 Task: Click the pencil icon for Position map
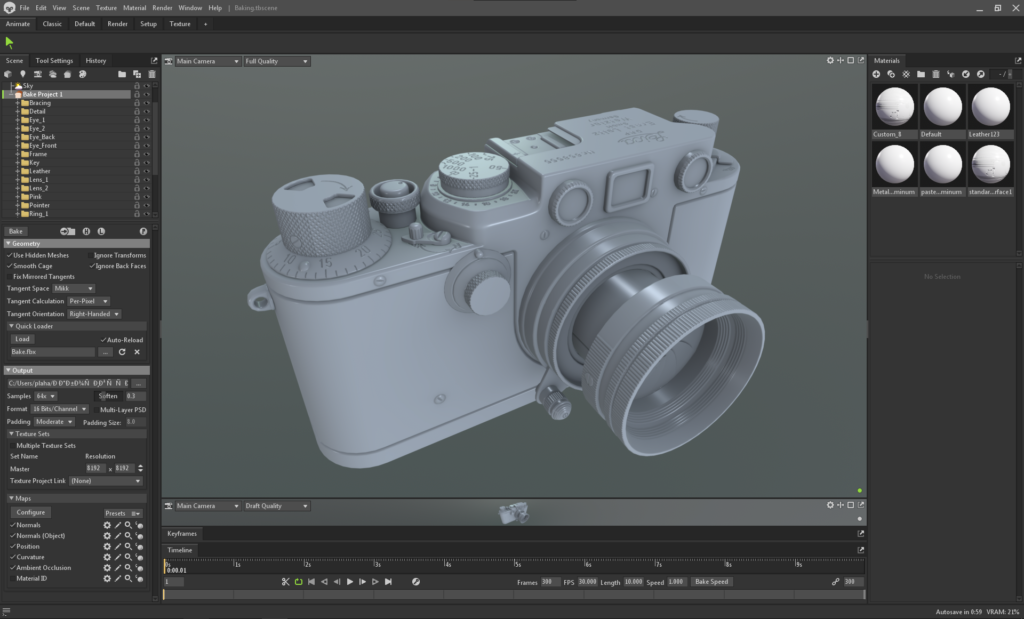(x=117, y=546)
